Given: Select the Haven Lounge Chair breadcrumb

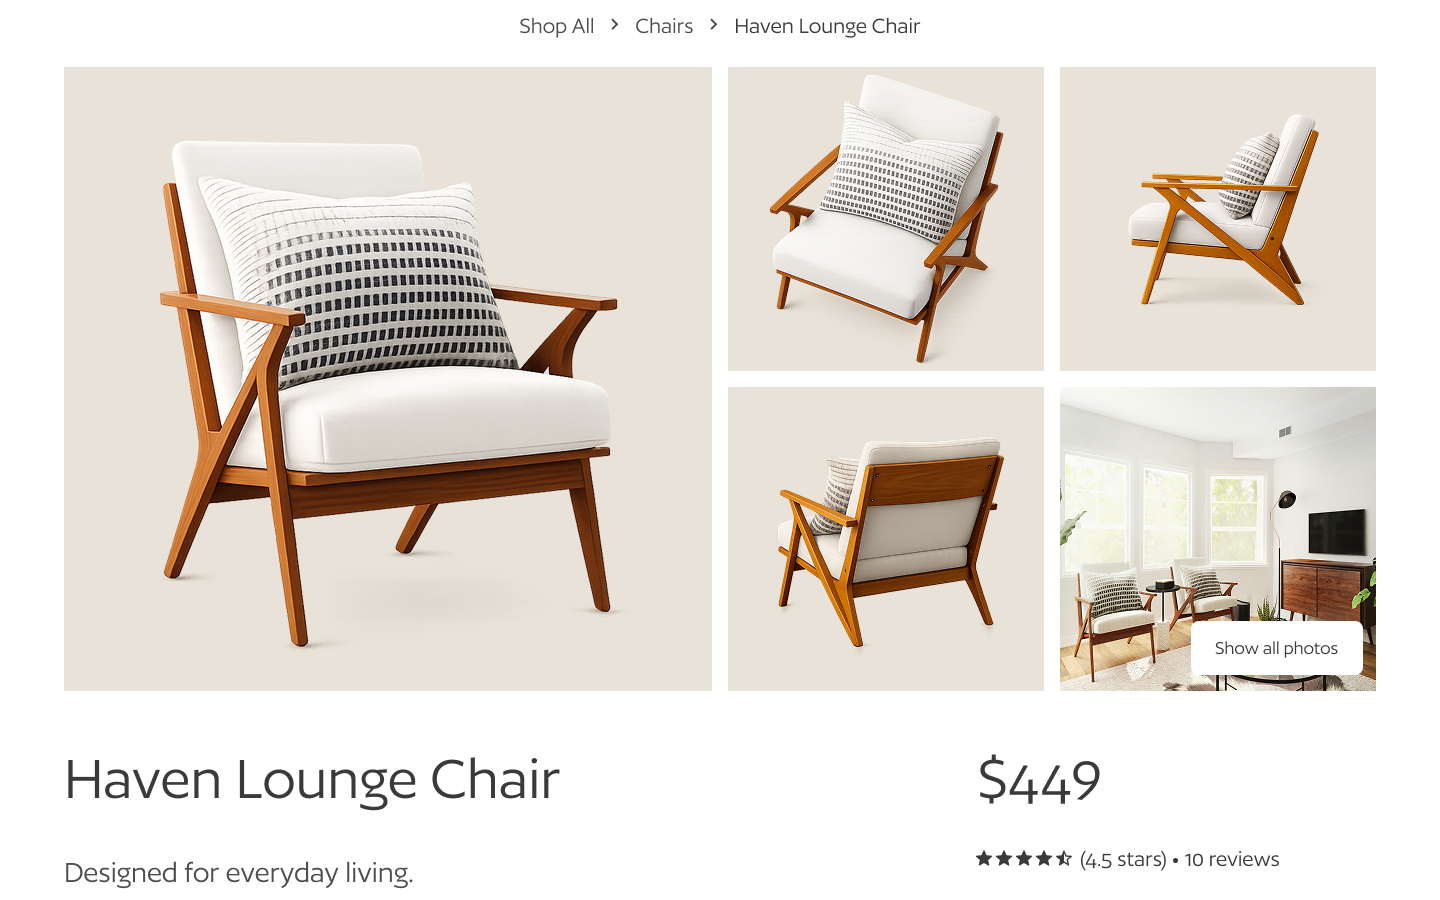Looking at the screenshot, I should [827, 26].
